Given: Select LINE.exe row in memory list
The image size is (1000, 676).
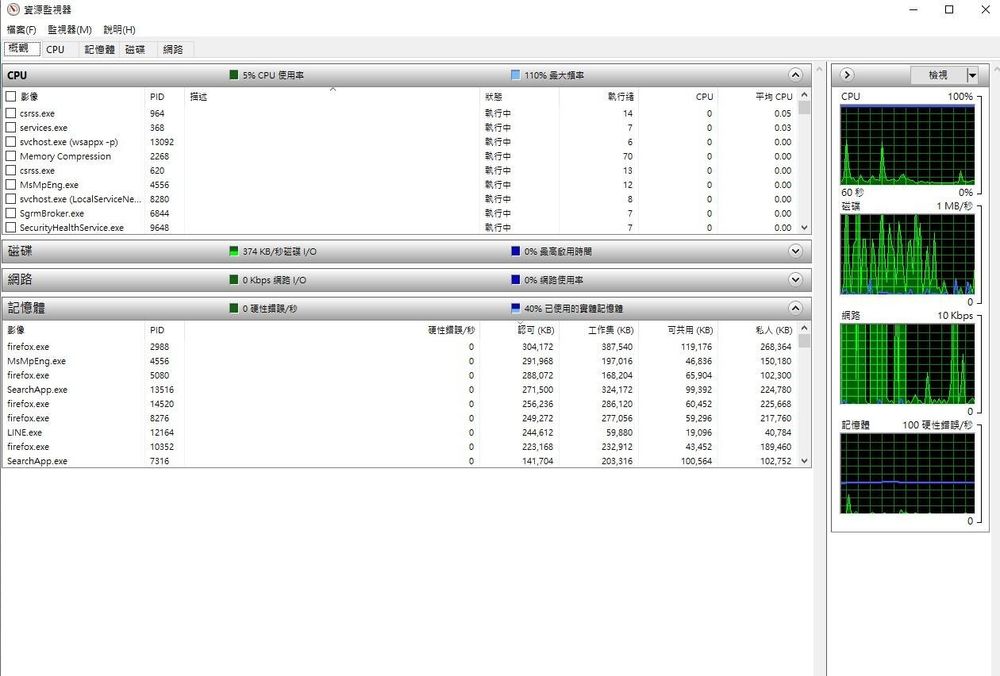Looking at the screenshot, I should (25, 433).
